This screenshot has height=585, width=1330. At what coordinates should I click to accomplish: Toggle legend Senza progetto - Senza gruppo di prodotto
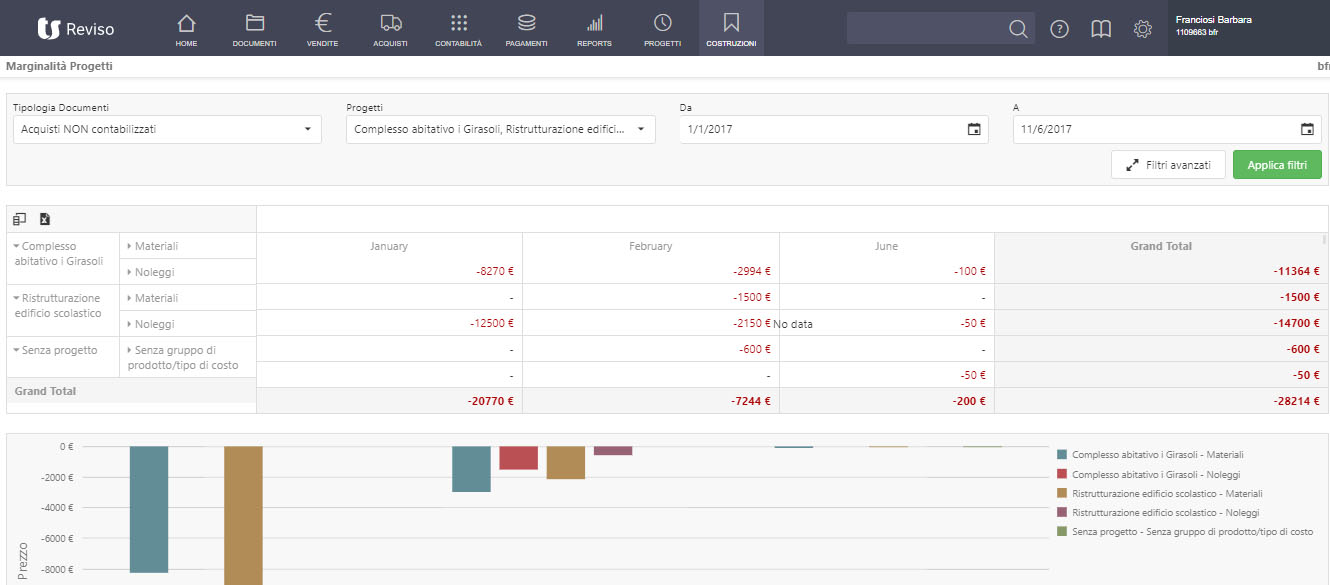tap(1185, 531)
